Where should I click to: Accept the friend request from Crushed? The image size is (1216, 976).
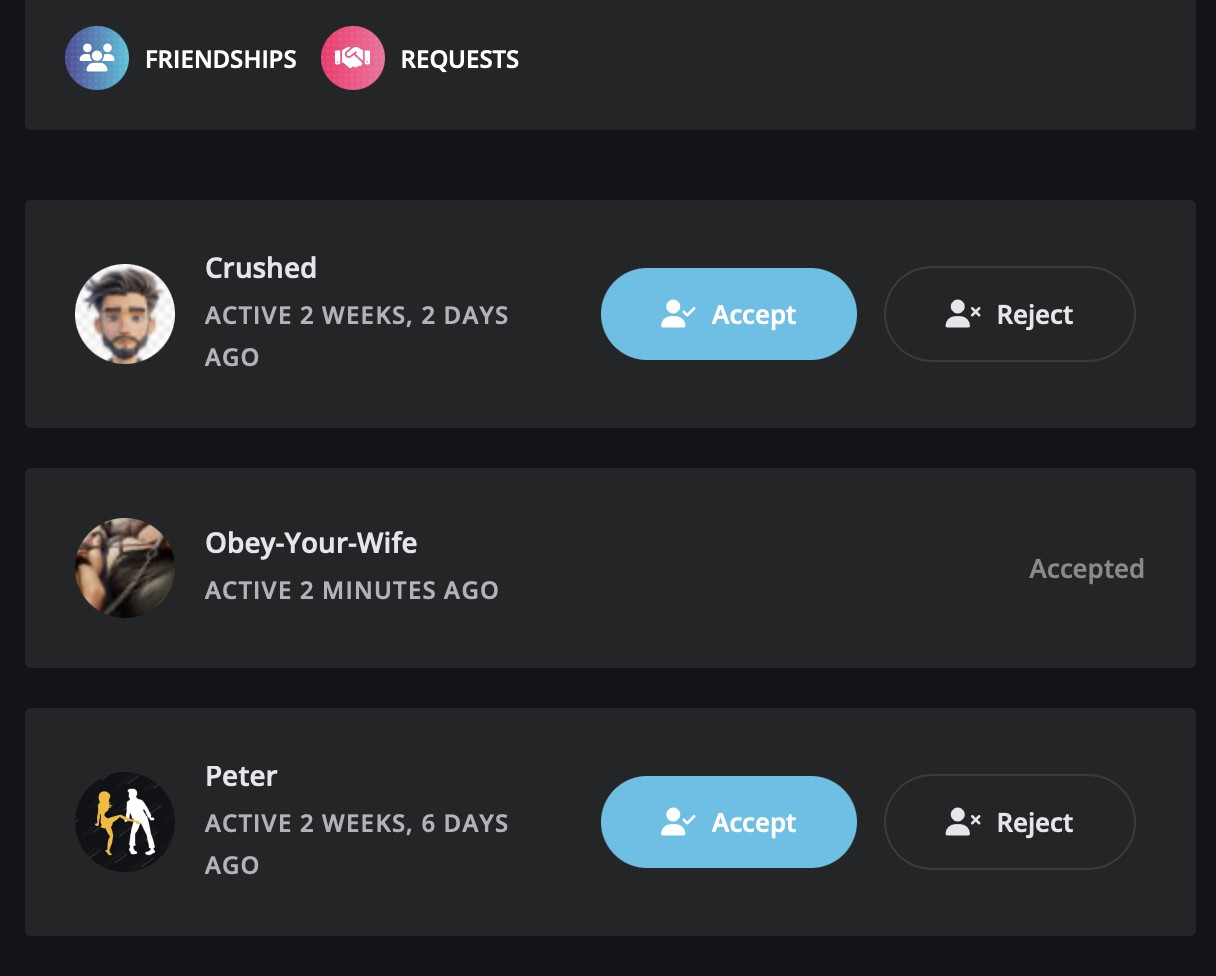[x=729, y=314]
